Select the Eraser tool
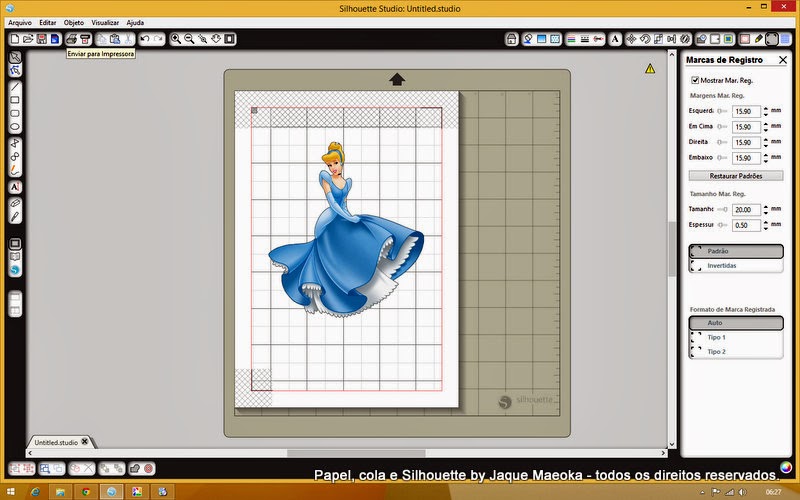The image size is (800, 500). [x=15, y=204]
